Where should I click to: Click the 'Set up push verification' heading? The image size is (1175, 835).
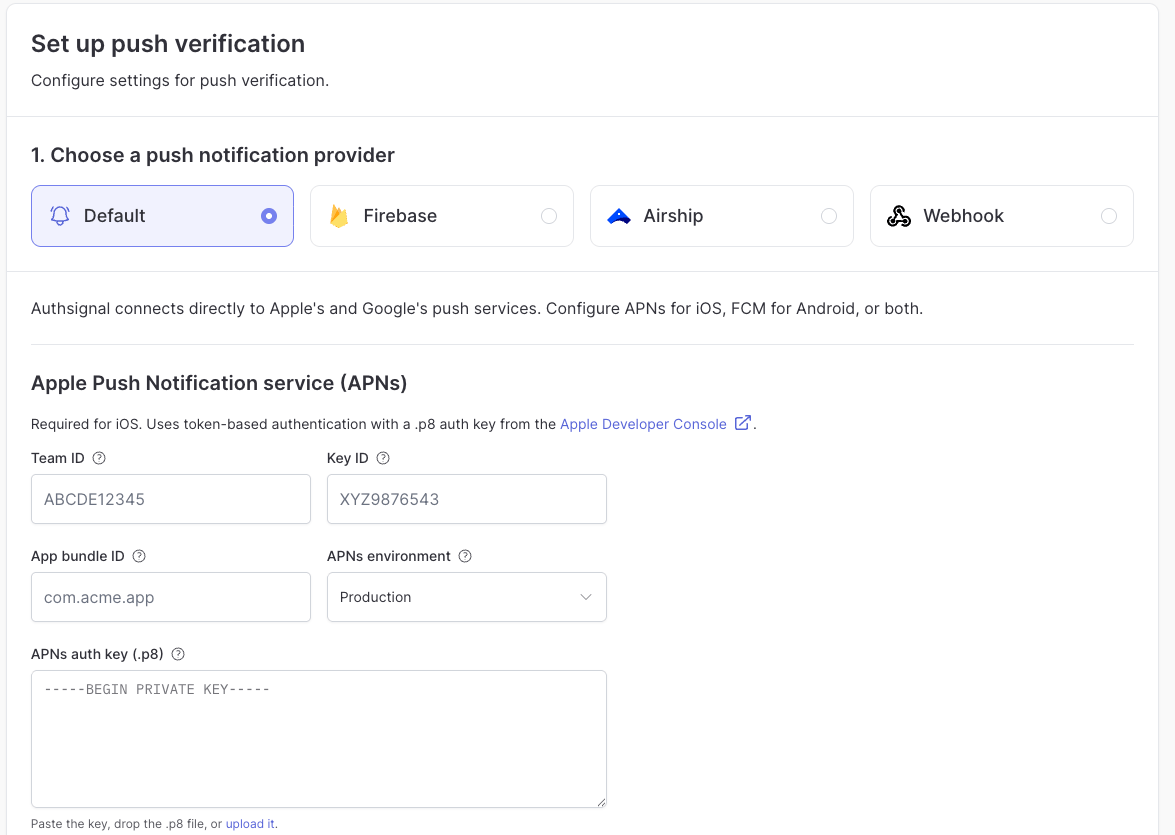click(x=168, y=43)
